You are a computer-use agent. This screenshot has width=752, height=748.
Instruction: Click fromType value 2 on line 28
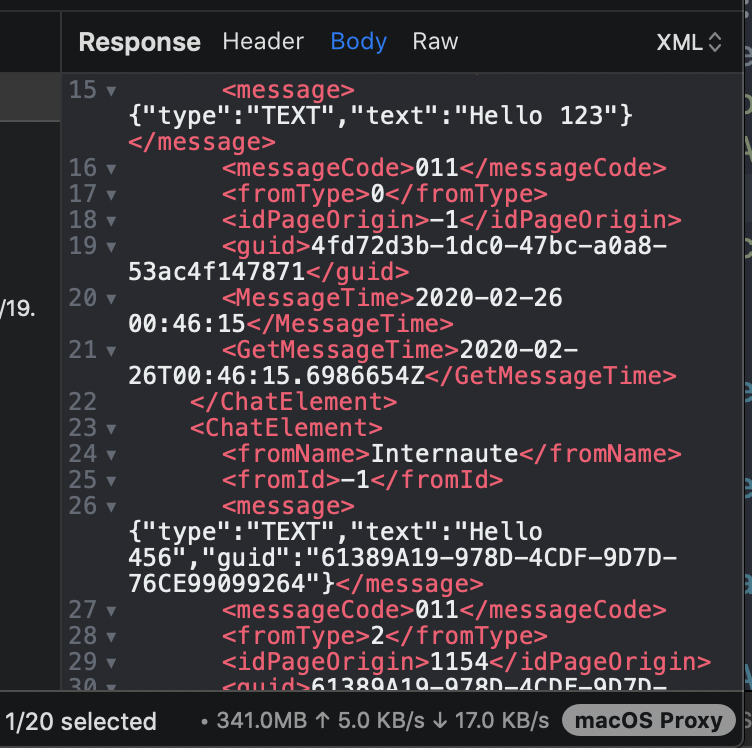pyautogui.click(x=377, y=636)
